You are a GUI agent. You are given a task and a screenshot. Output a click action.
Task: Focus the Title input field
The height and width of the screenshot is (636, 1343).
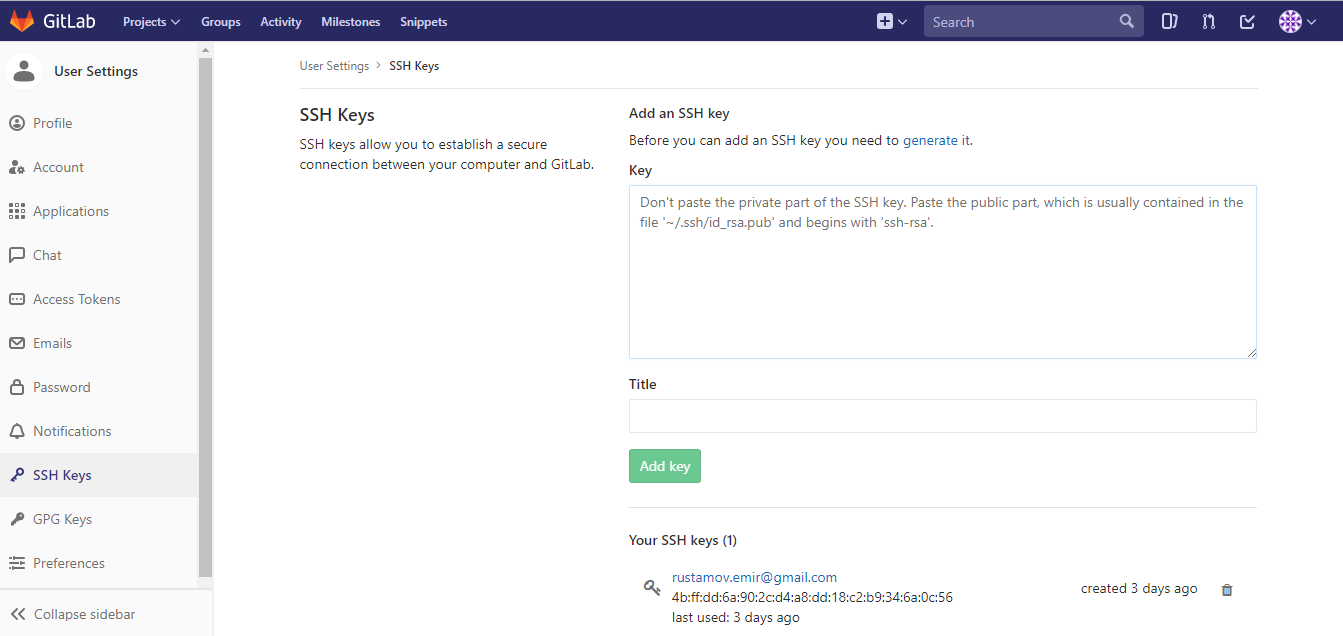point(942,416)
